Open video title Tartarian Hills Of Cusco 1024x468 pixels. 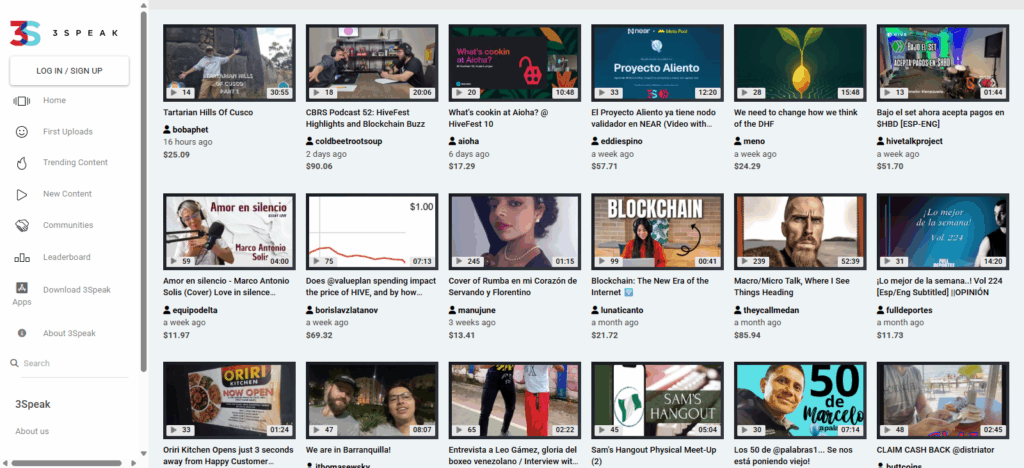[208, 112]
